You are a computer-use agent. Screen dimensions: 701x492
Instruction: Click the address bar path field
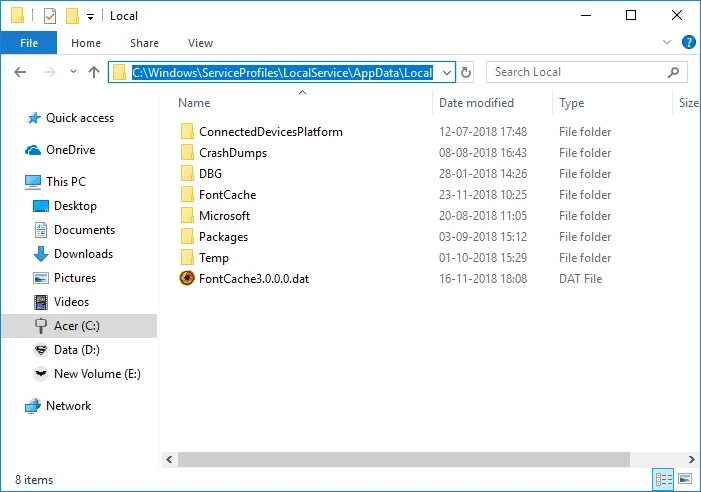[282, 72]
